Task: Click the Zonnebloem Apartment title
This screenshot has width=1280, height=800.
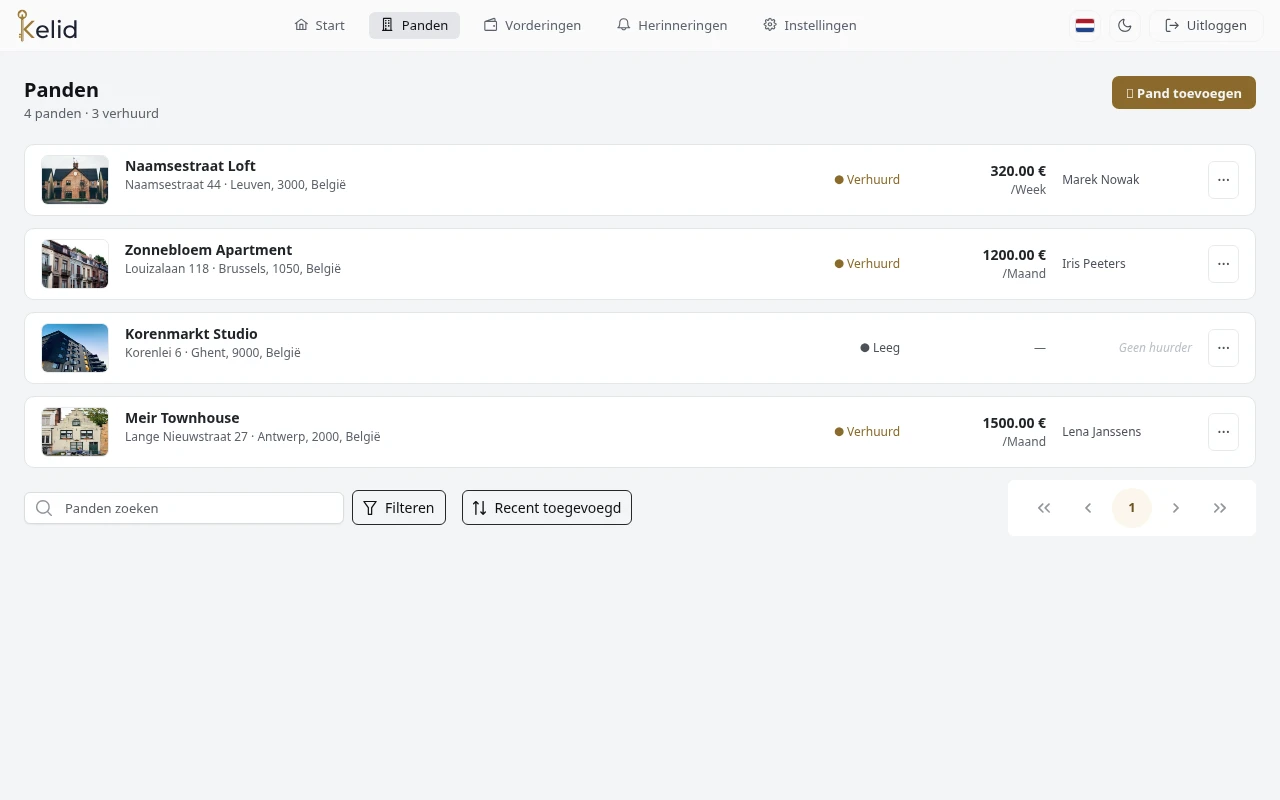Action: pyautogui.click(x=208, y=250)
